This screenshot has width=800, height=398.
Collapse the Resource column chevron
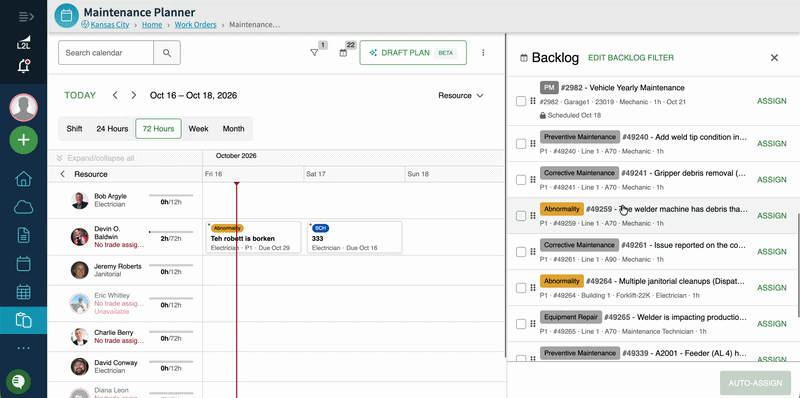(63, 174)
